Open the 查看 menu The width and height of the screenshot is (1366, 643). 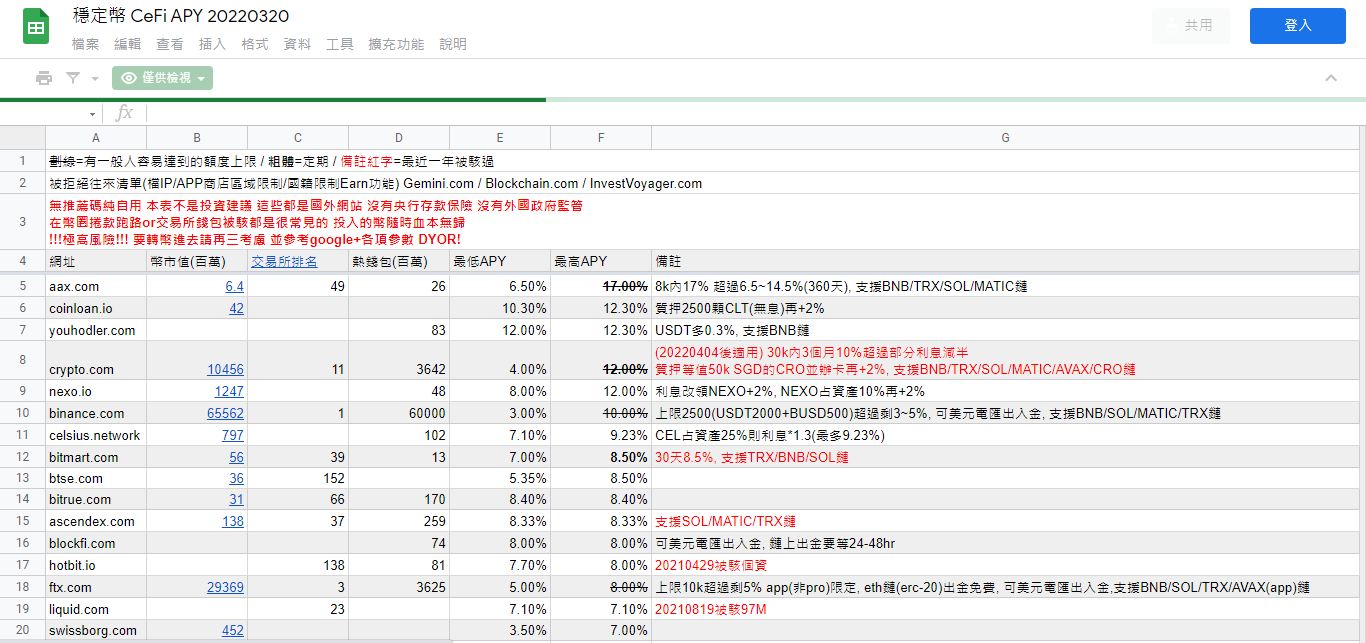pos(170,44)
